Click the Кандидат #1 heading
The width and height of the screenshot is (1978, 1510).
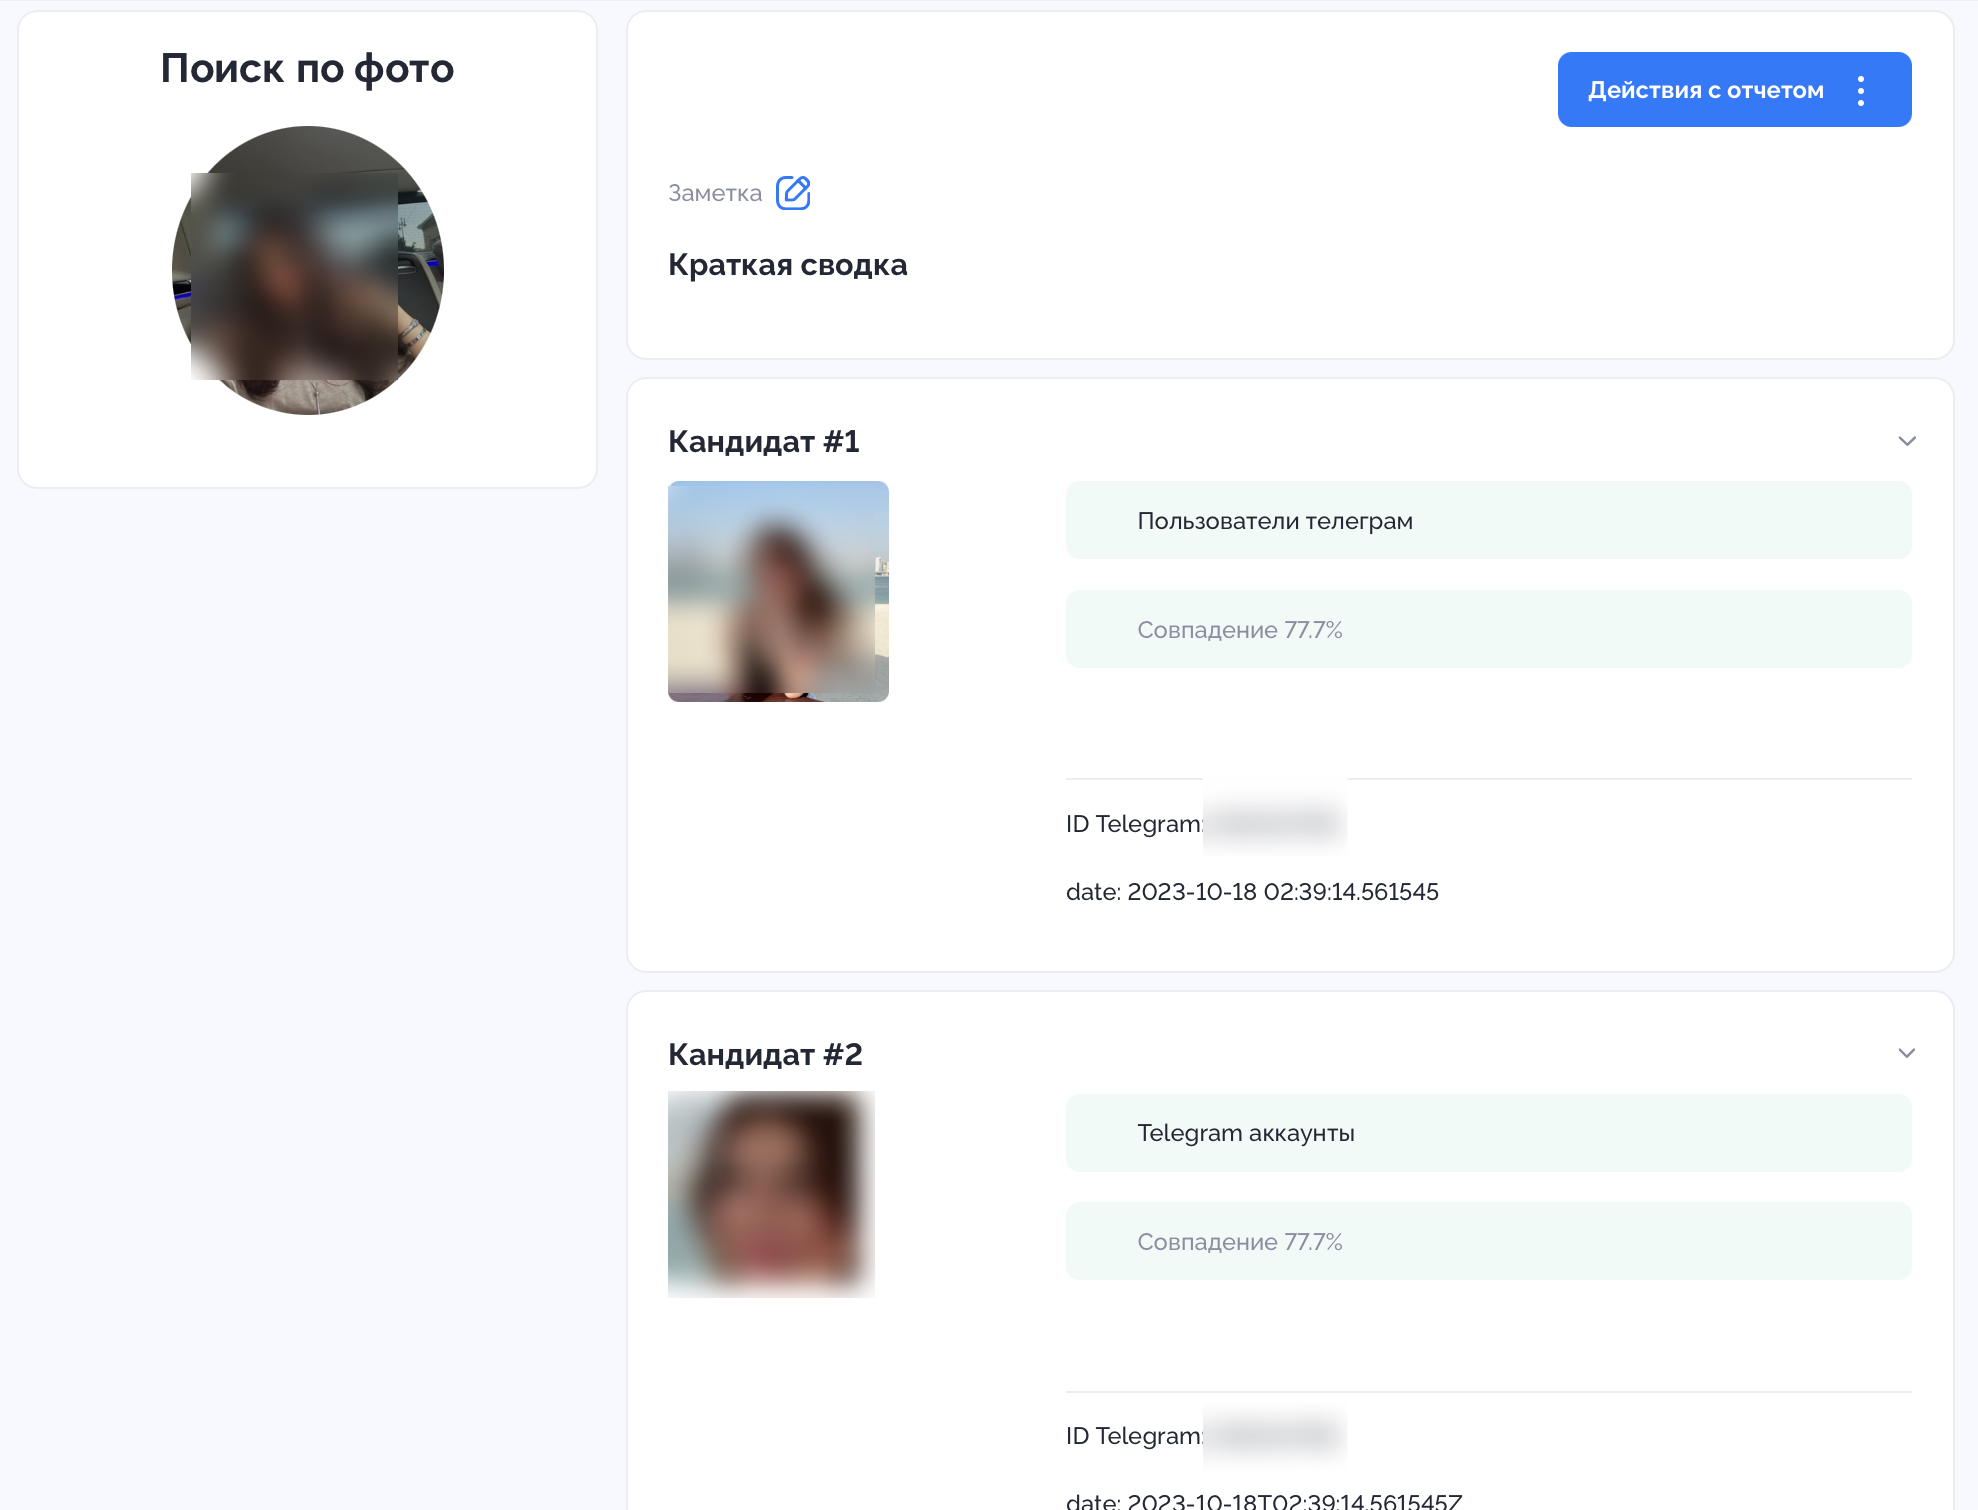point(763,441)
